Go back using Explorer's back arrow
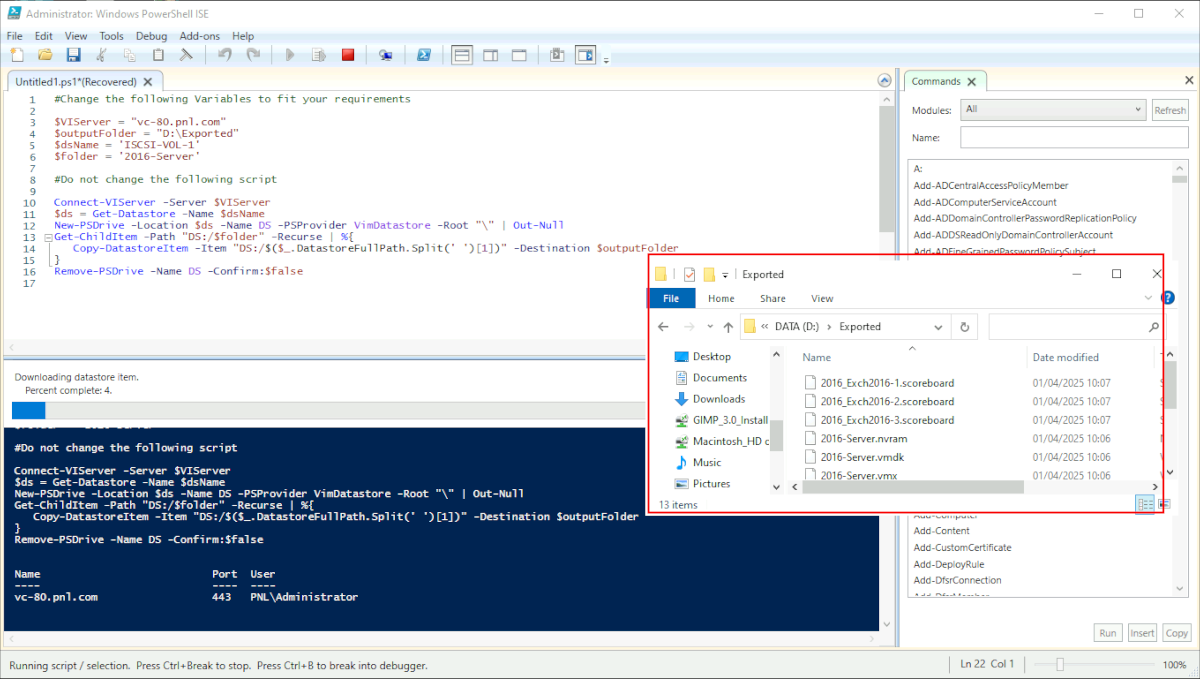This screenshot has height=679, width=1200. point(663,327)
